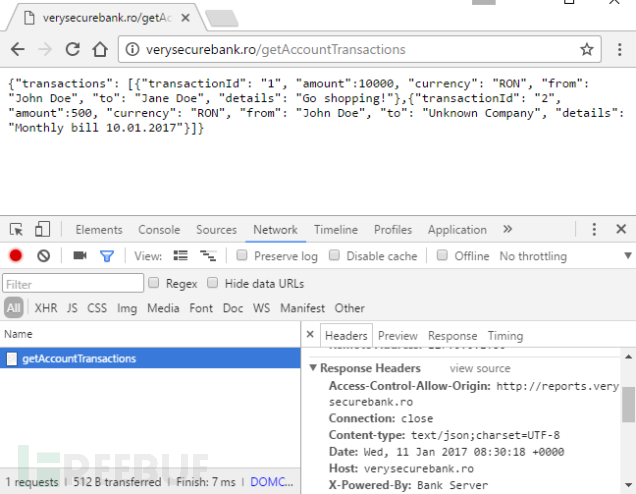
Task: Enable the Preserve log checkbox
Action: (242, 255)
